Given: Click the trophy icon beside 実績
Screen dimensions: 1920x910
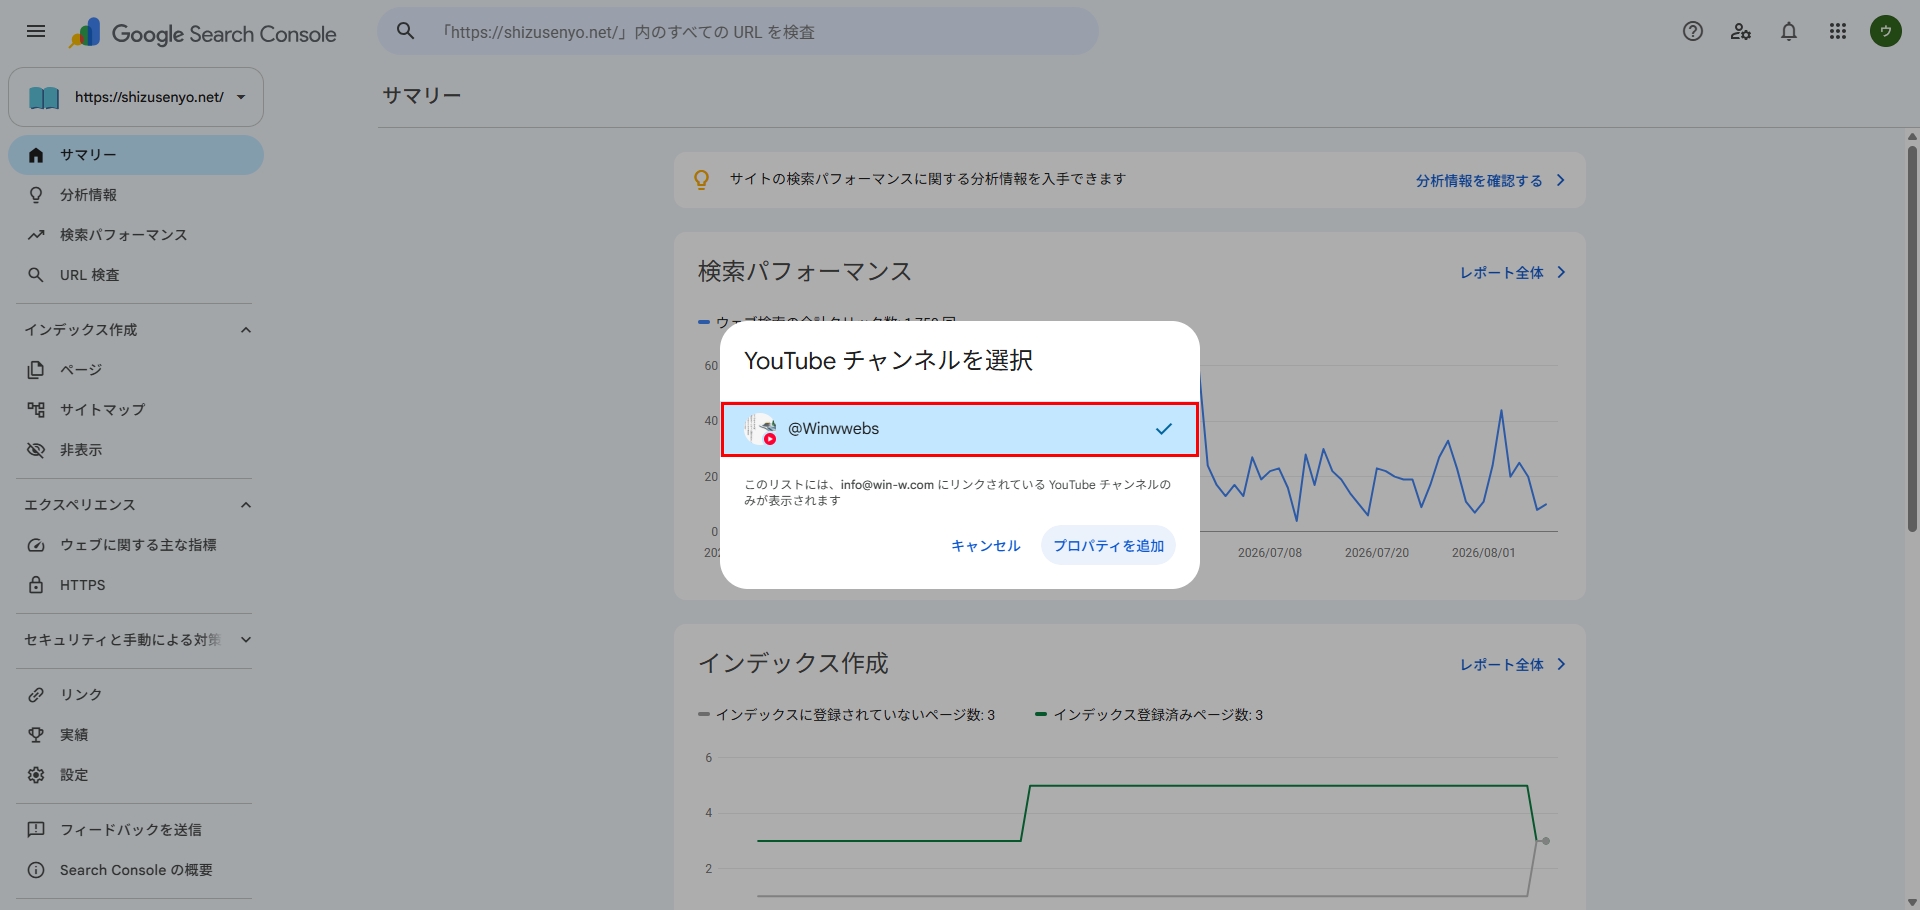Looking at the screenshot, I should tap(36, 735).
